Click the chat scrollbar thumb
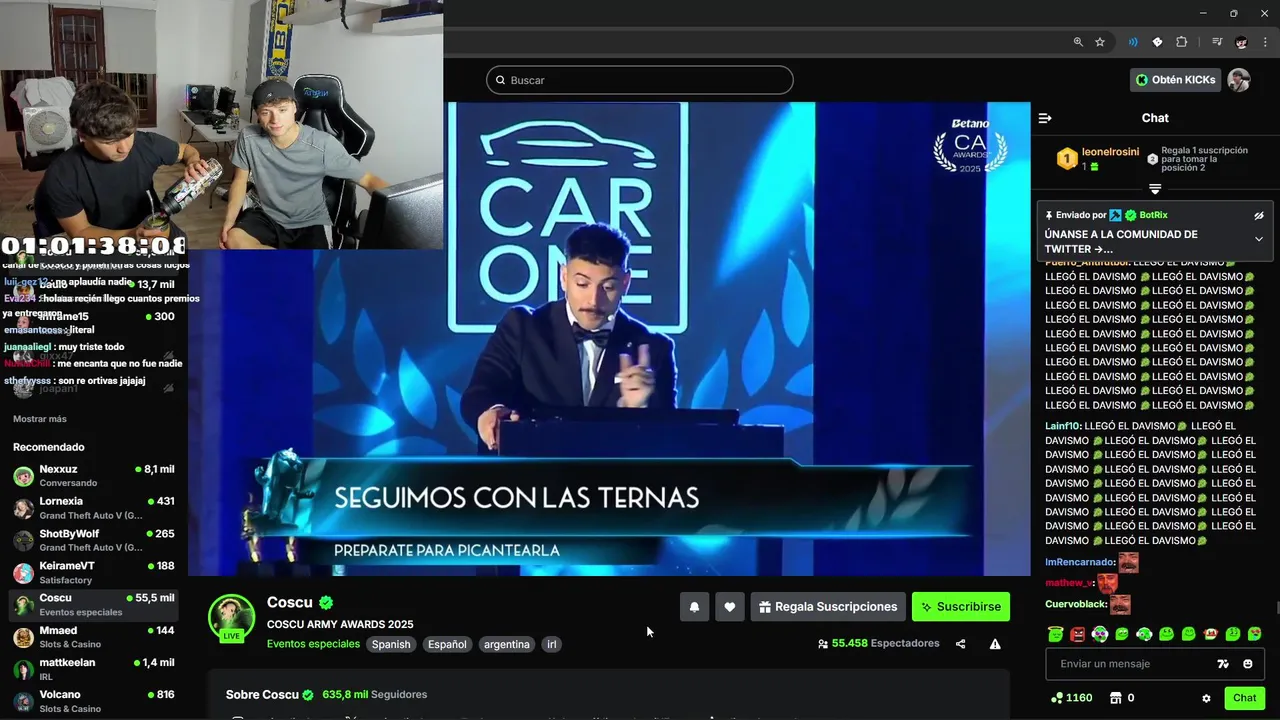Image resolution: width=1280 pixels, height=720 pixels. pyautogui.click(x=1276, y=609)
